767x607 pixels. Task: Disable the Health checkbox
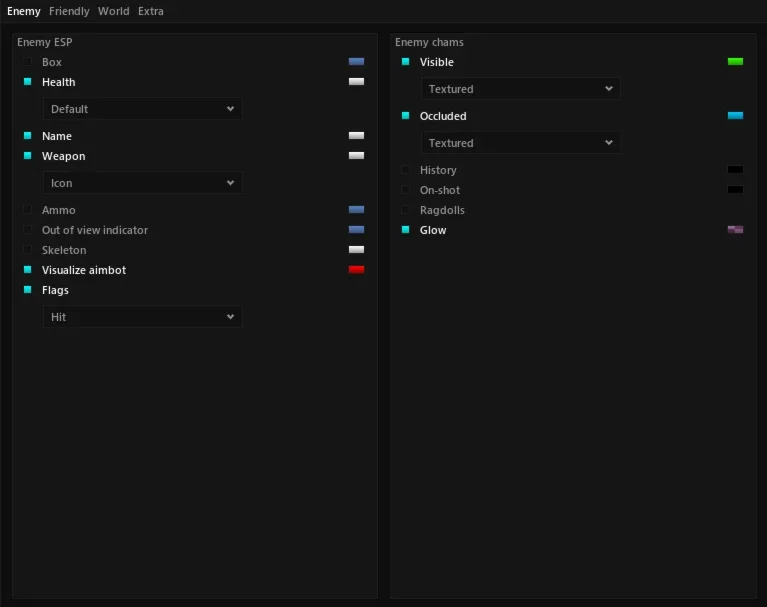tap(27, 82)
